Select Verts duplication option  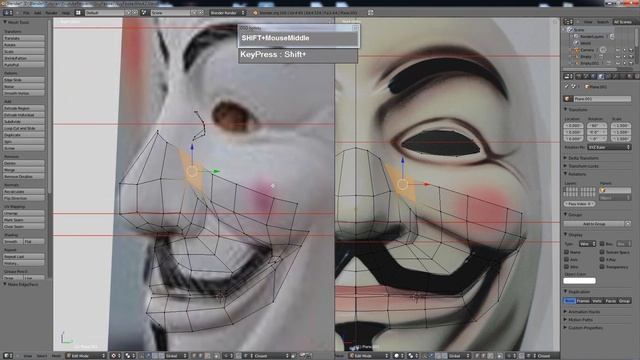tap(597, 301)
